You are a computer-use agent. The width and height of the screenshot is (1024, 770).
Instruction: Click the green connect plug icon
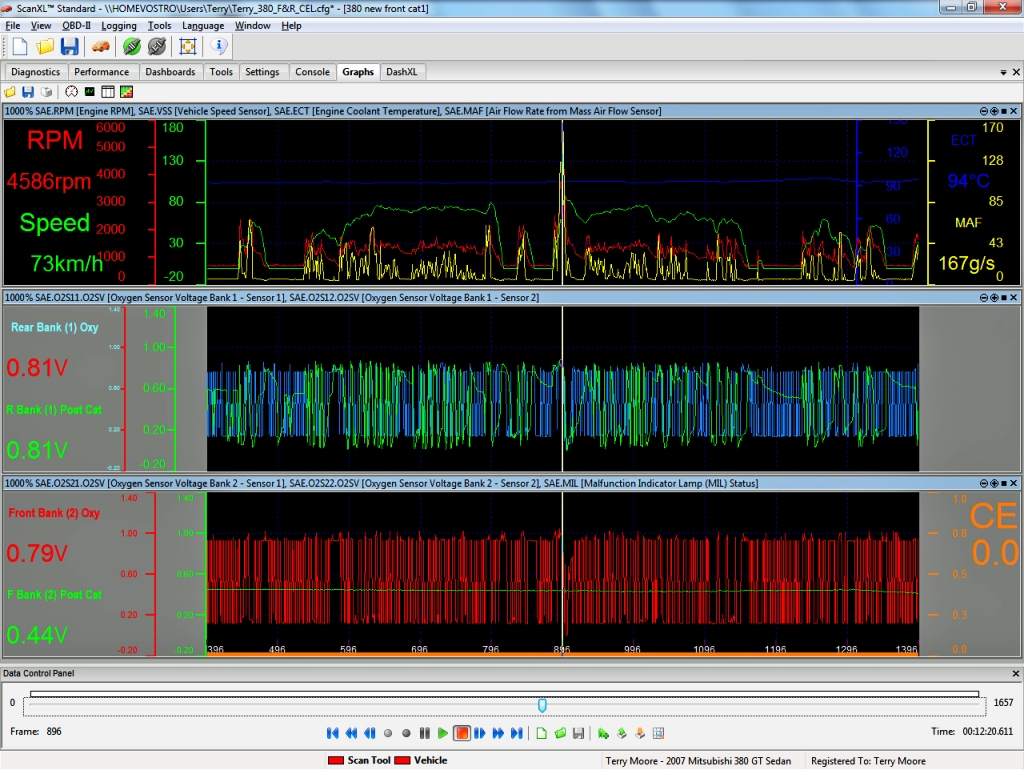pyautogui.click(x=131, y=46)
